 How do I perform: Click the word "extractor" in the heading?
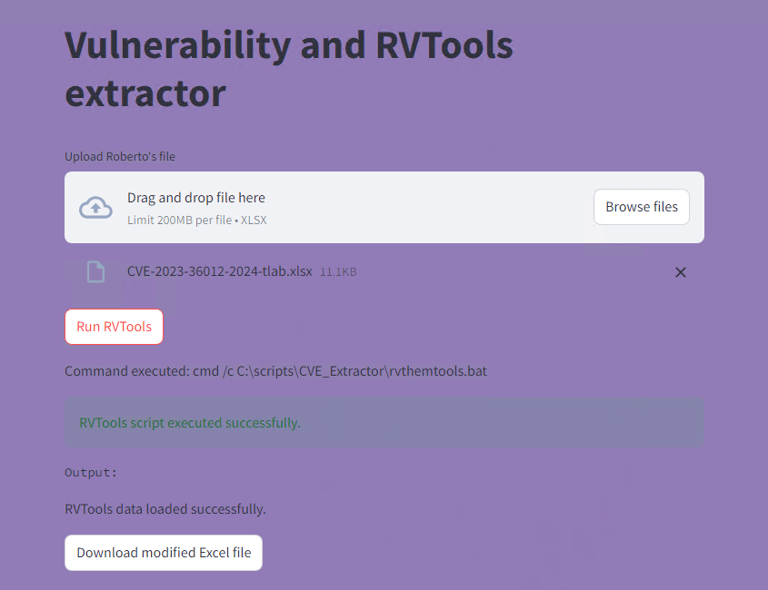pos(145,93)
